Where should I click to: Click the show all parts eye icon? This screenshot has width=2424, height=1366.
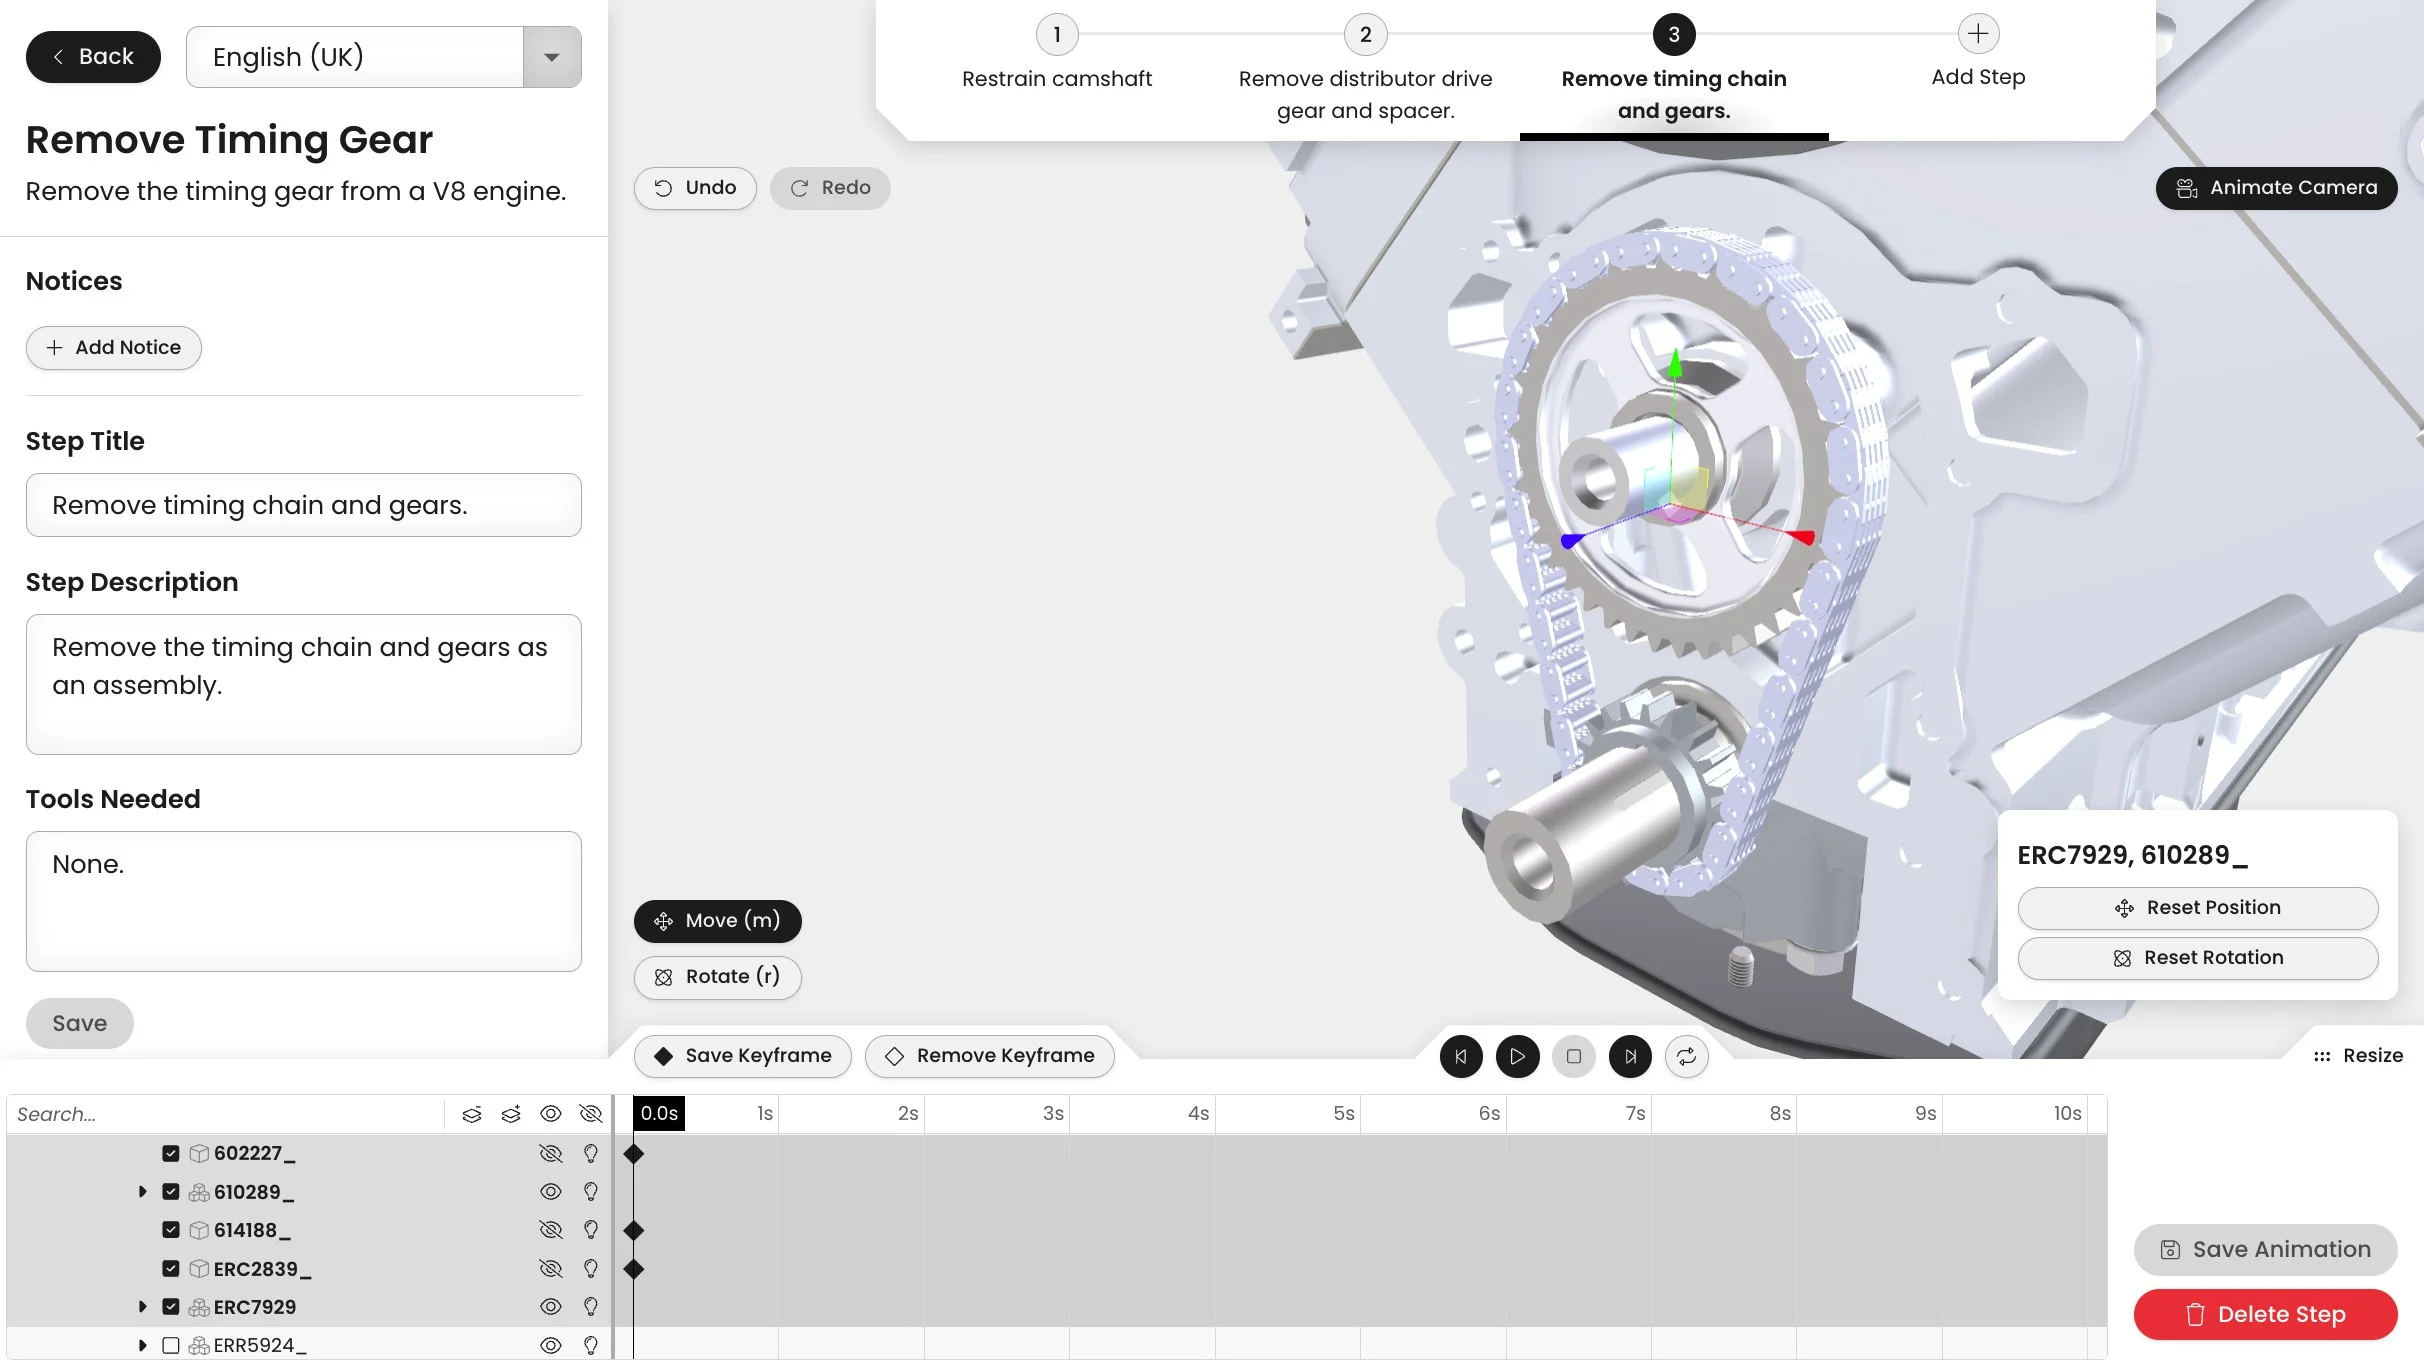(x=550, y=1114)
